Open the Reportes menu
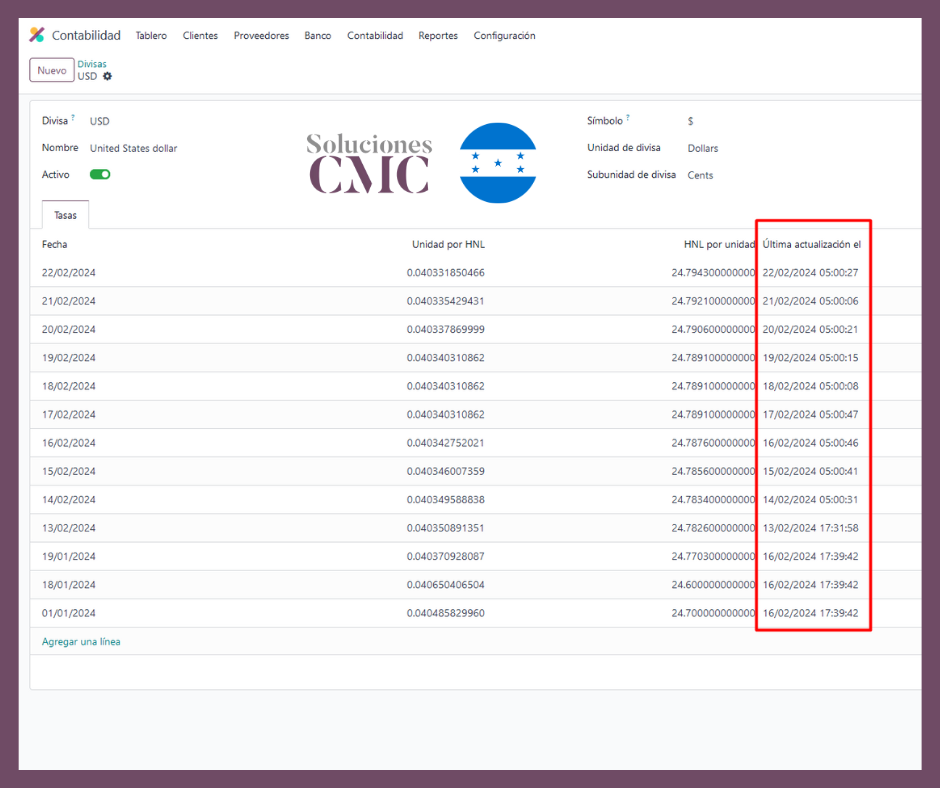This screenshot has width=940, height=788. (438, 36)
